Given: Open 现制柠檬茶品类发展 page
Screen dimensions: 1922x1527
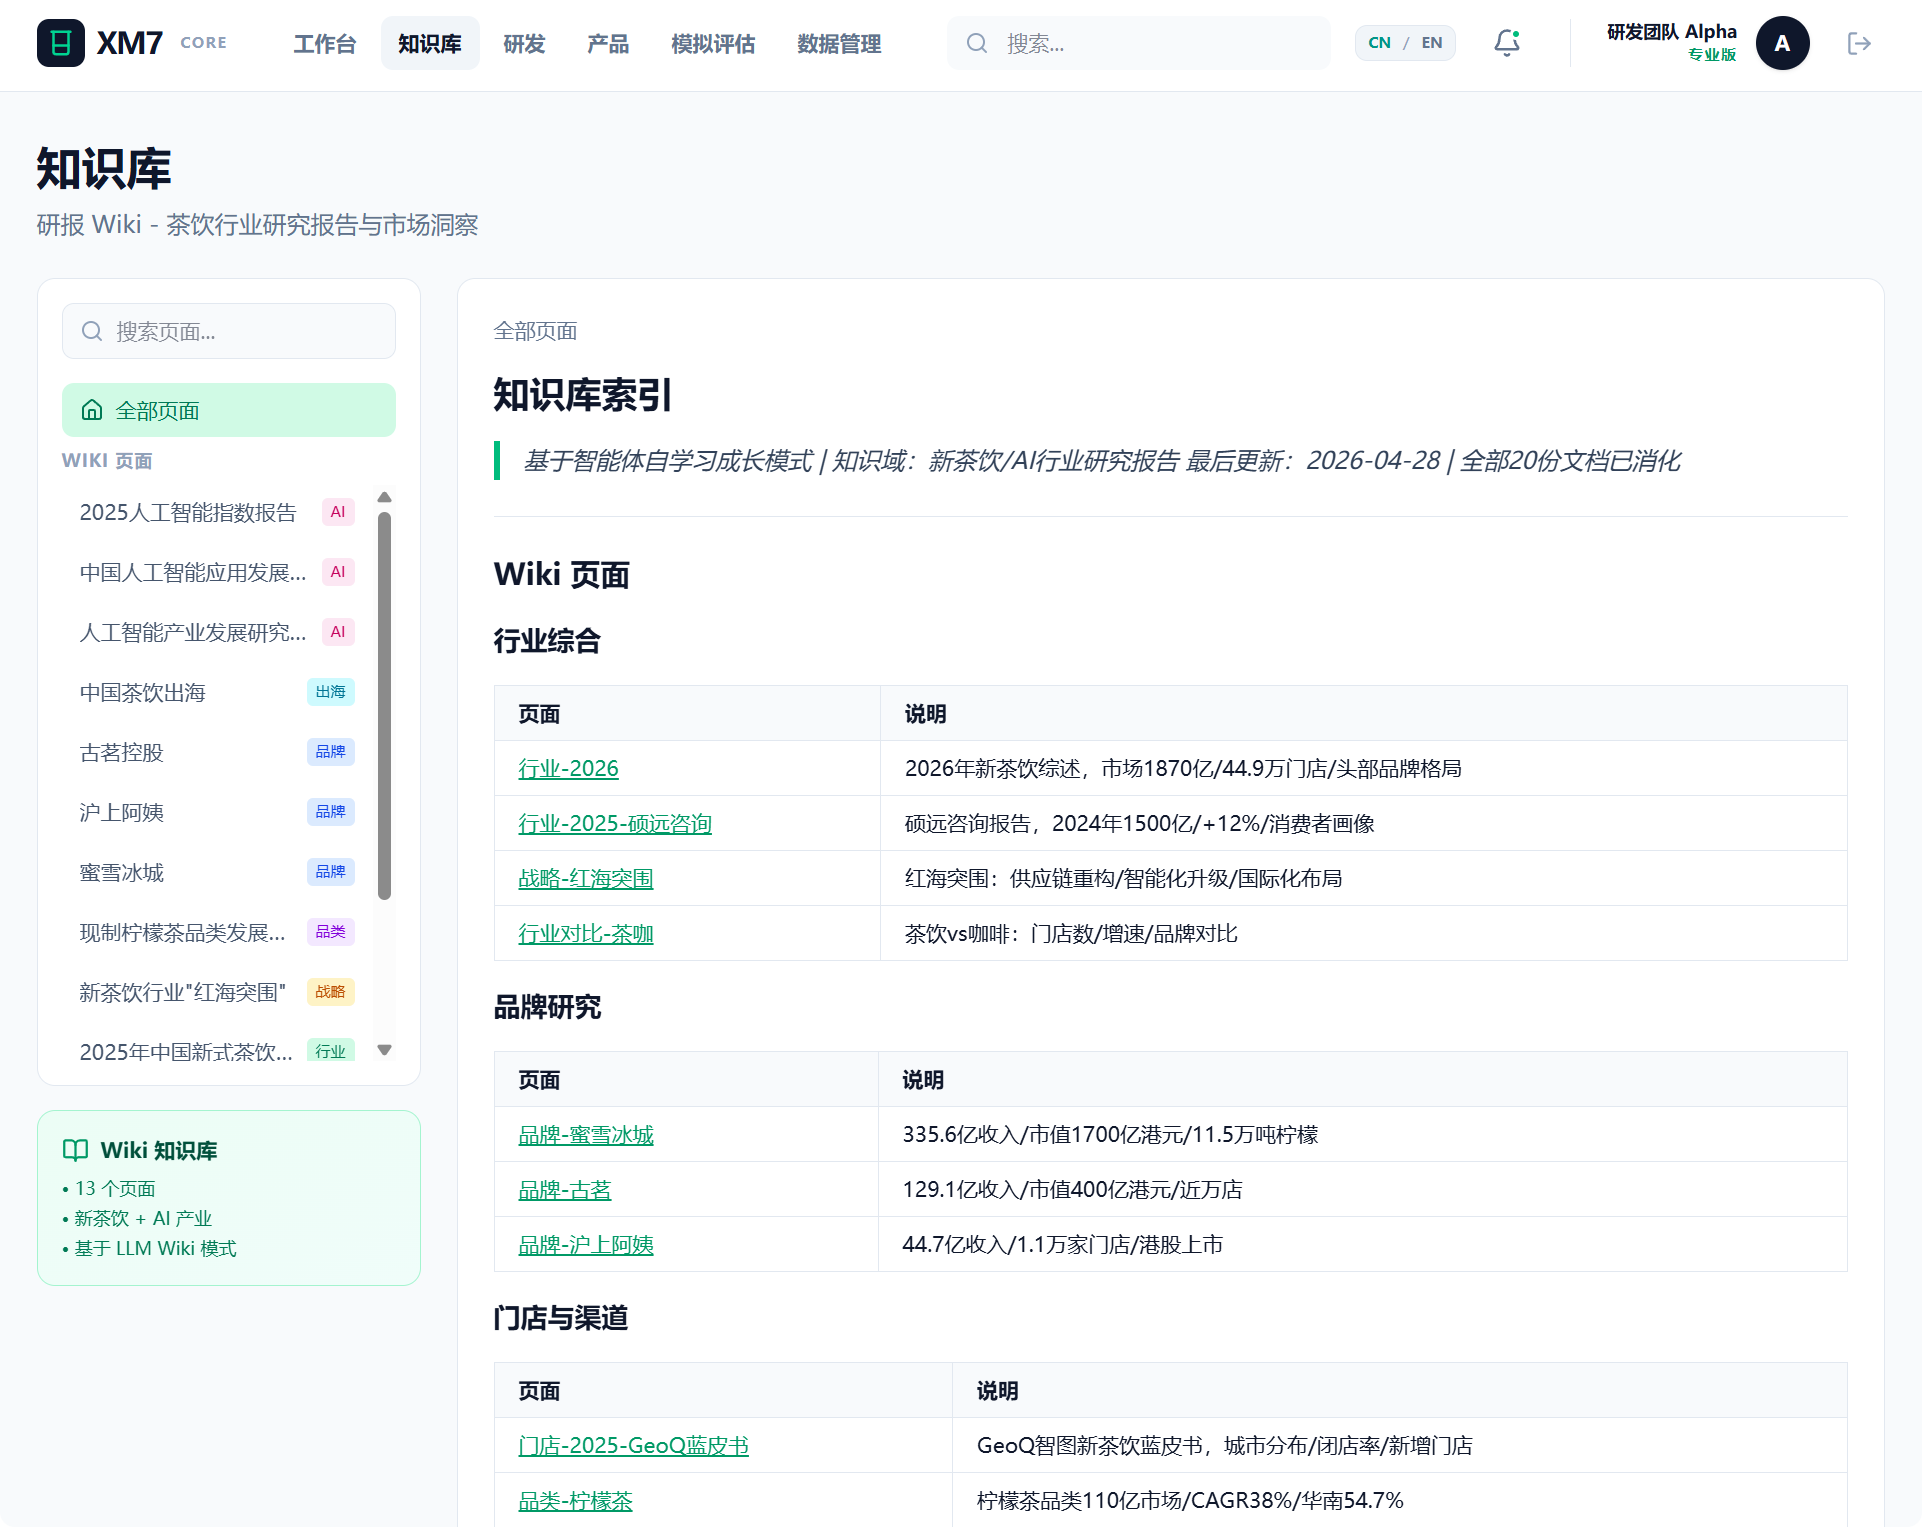Looking at the screenshot, I should [x=216, y=932].
